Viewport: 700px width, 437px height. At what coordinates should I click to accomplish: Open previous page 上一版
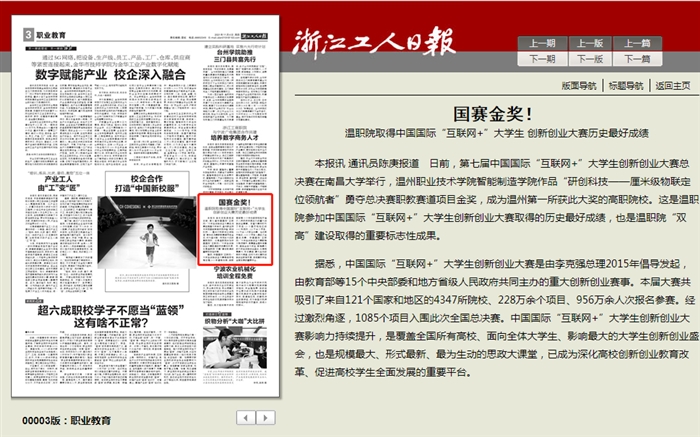tap(590, 43)
